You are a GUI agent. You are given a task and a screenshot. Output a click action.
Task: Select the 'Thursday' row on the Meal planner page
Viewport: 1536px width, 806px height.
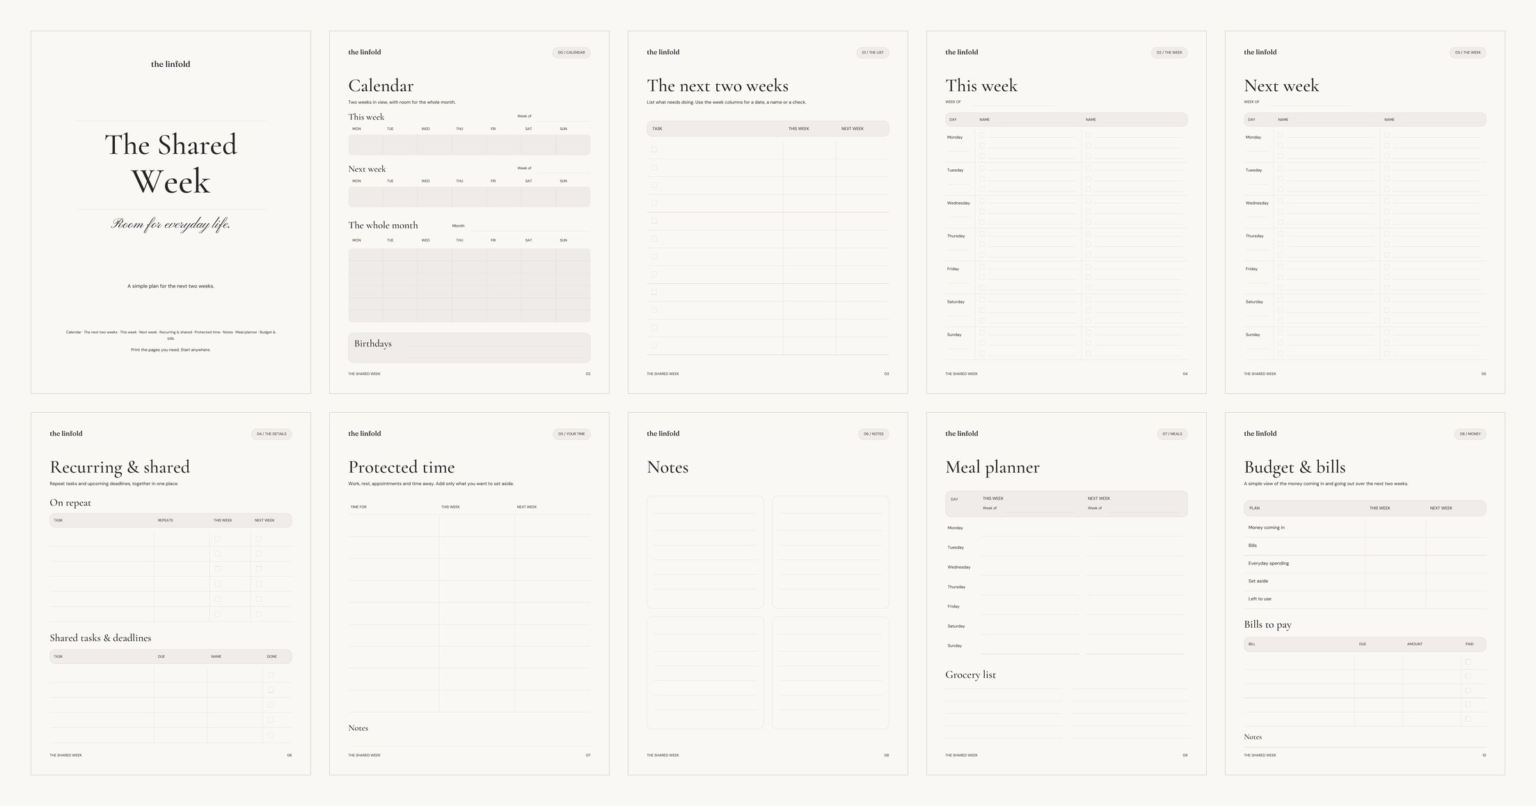[x=1066, y=587]
